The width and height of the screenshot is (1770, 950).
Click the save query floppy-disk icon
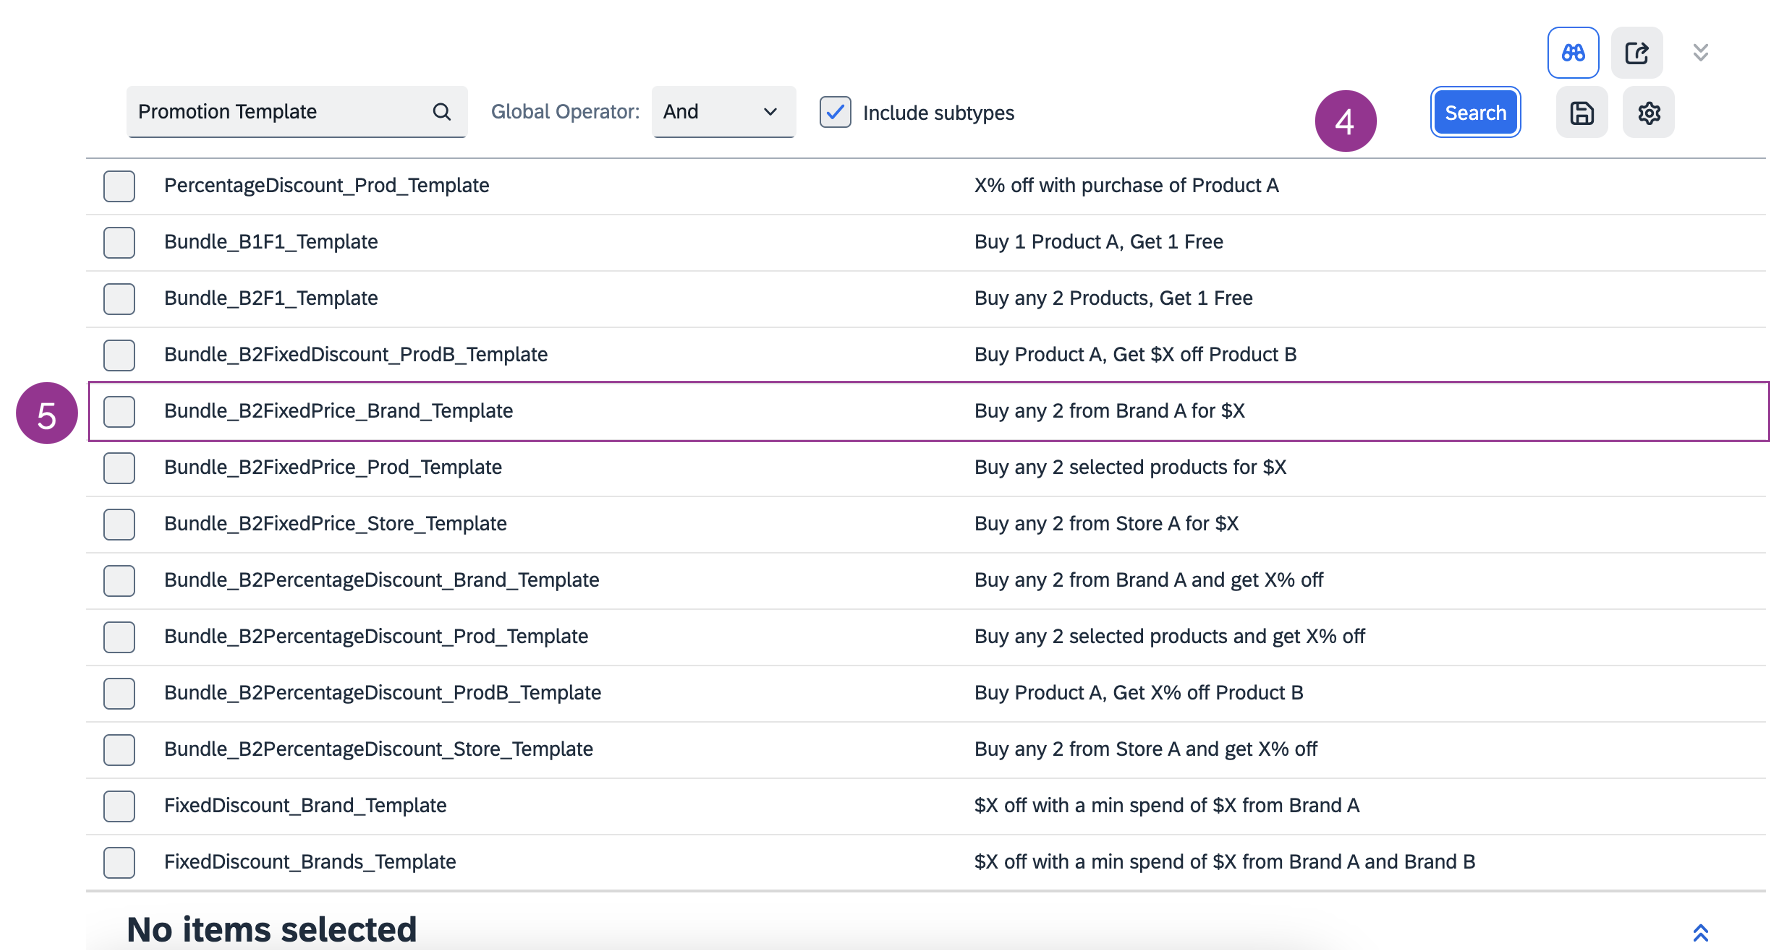(1581, 113)
